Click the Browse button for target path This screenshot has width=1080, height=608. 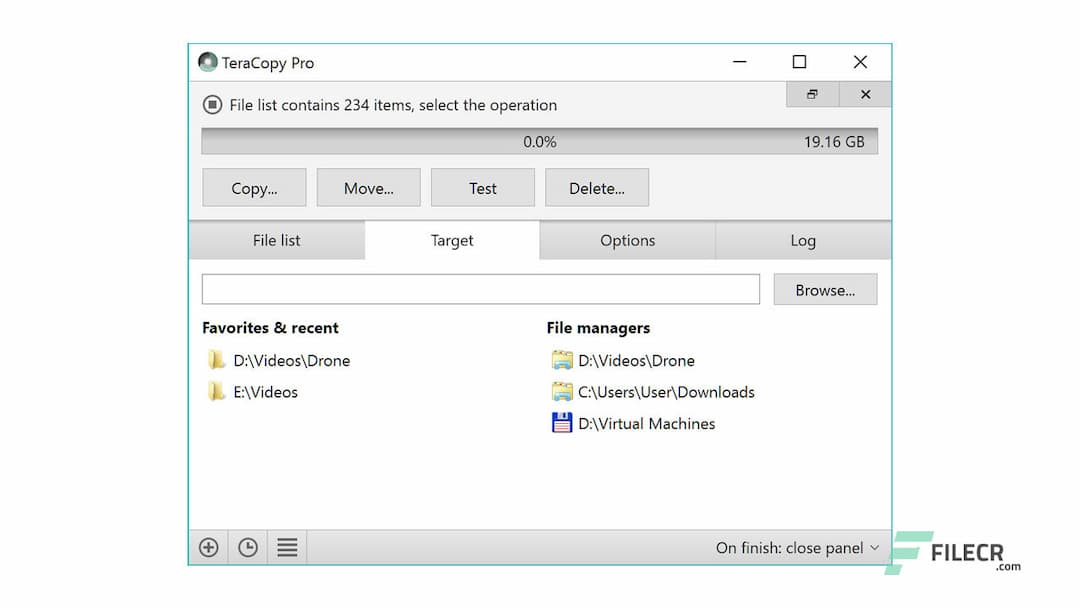(x=825, y=289)
